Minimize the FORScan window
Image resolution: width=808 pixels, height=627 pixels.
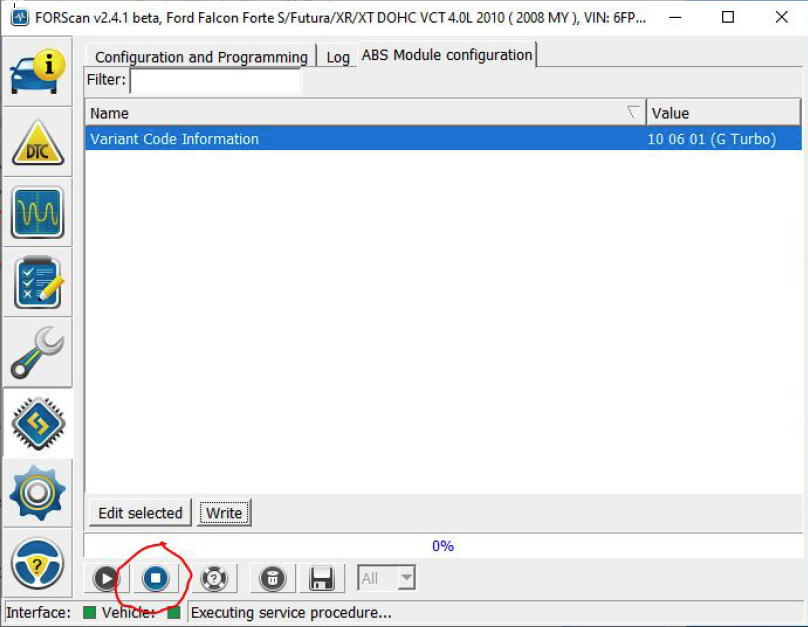[676, 18]
